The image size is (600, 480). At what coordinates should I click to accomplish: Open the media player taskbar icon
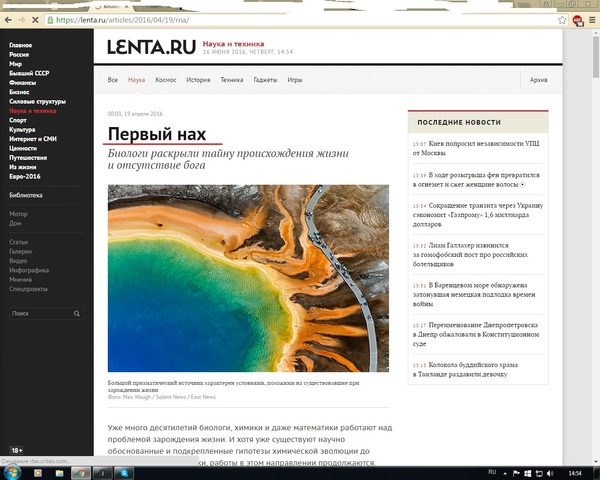(x=38, y=473)
